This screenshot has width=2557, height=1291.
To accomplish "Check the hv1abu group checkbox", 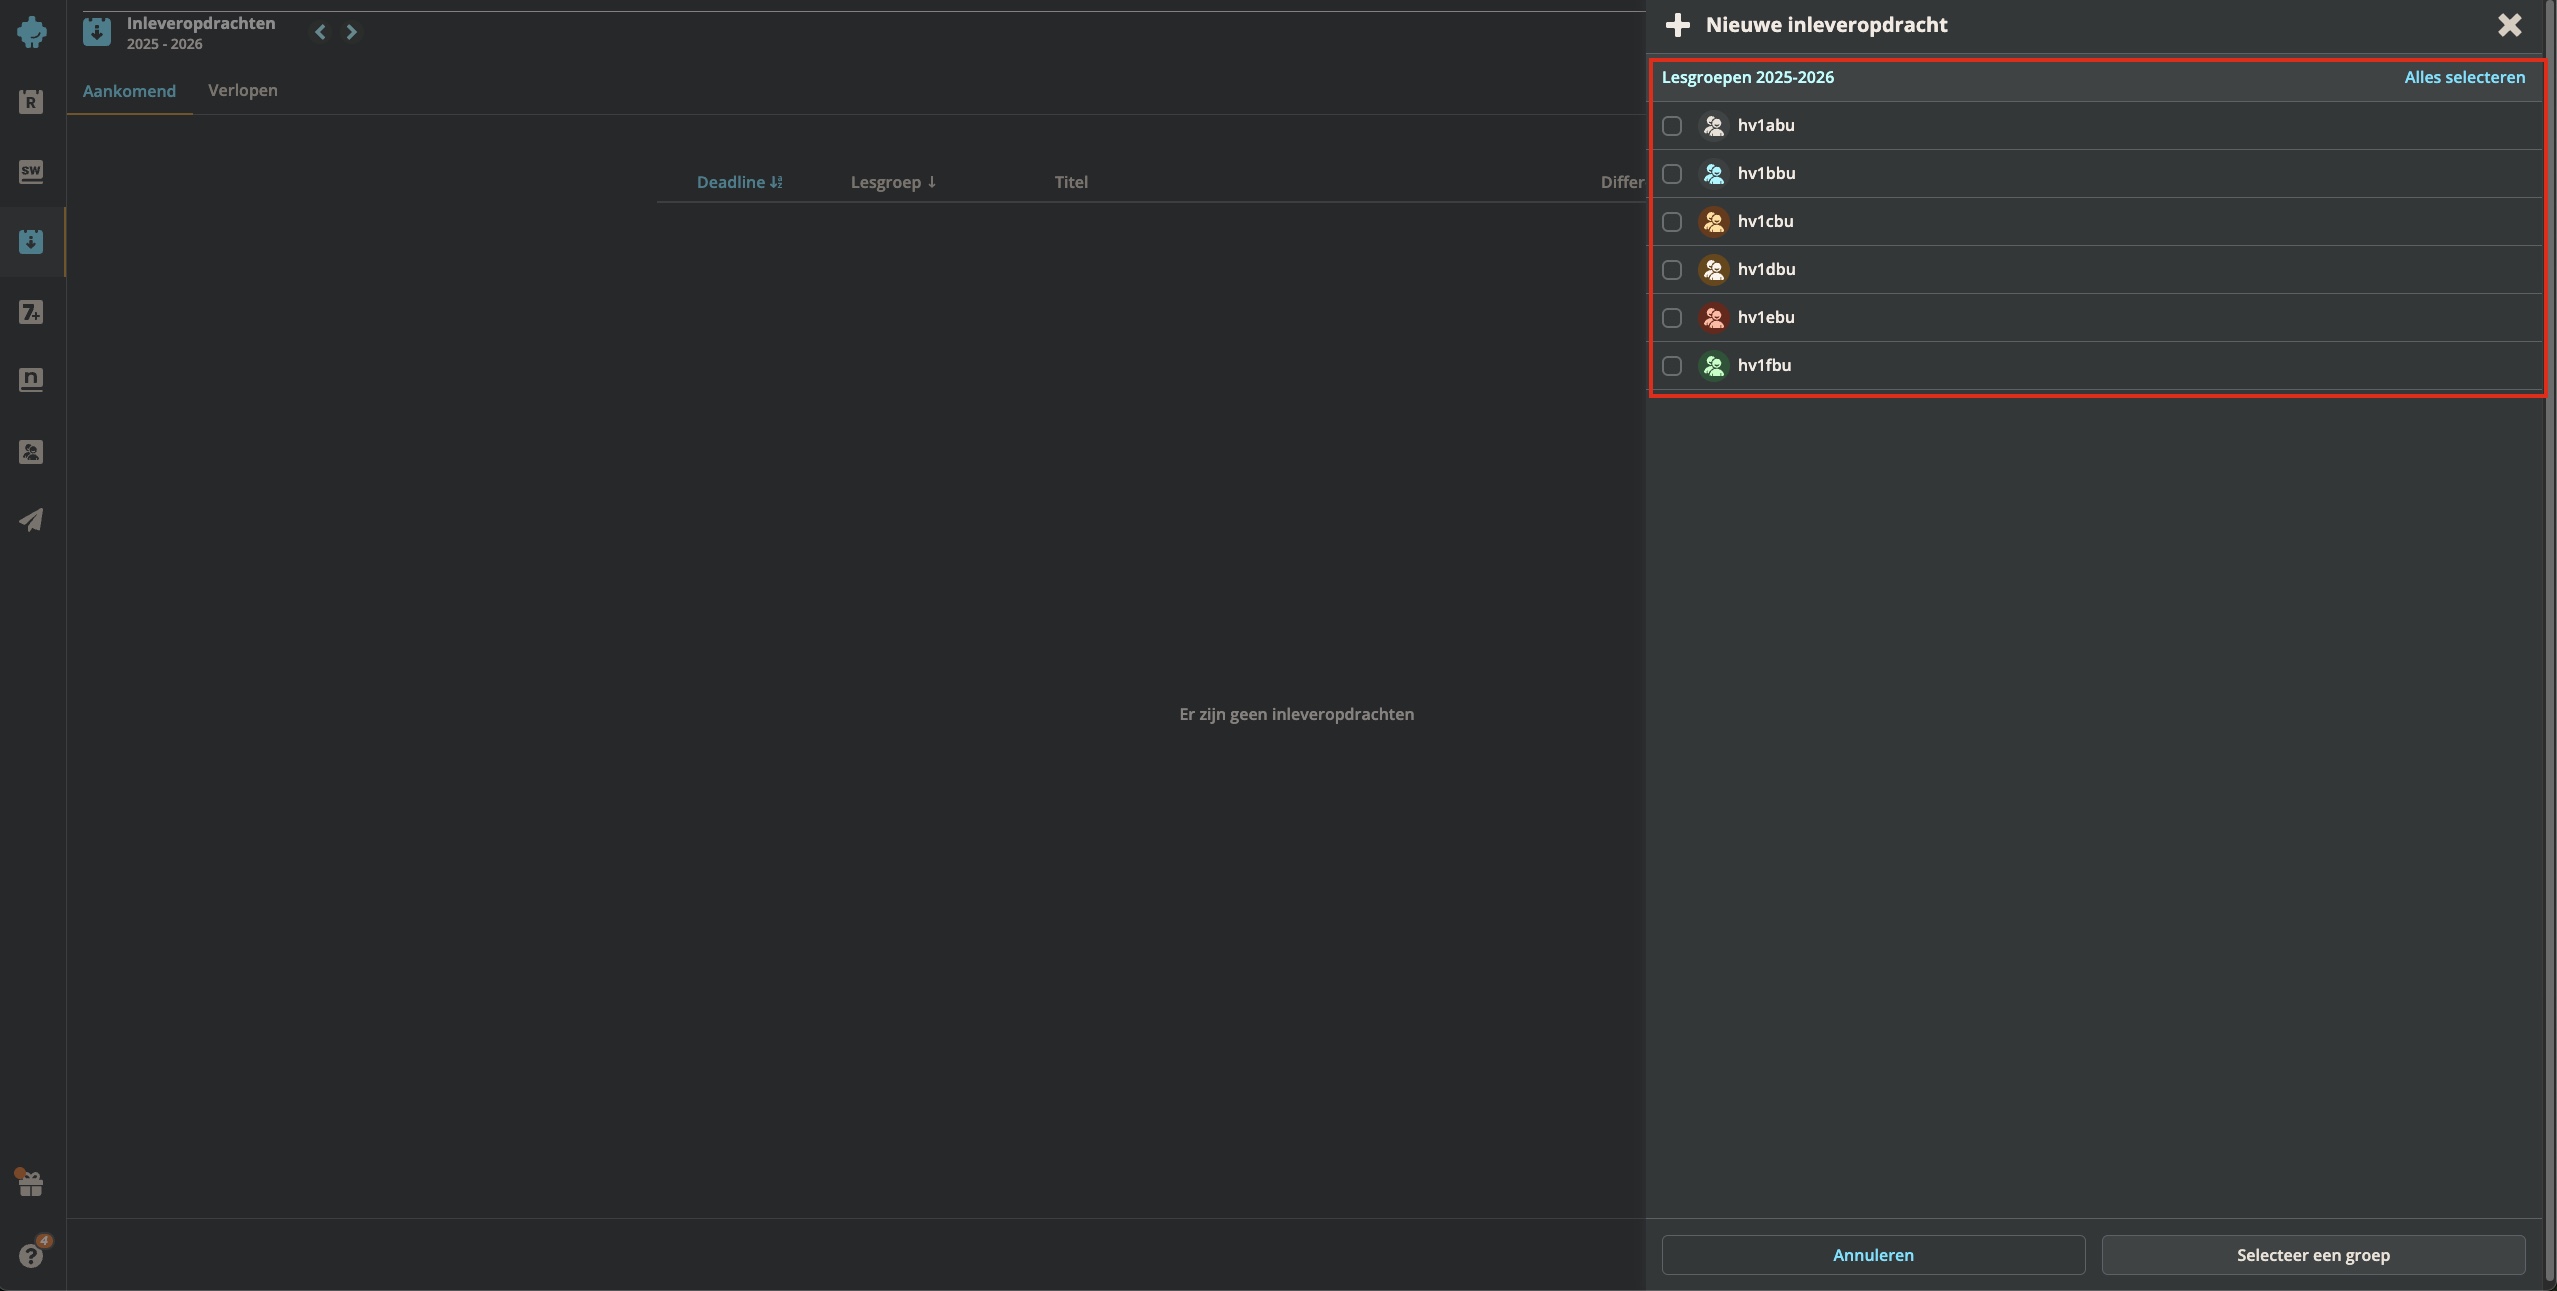I will pos(1672,126).
